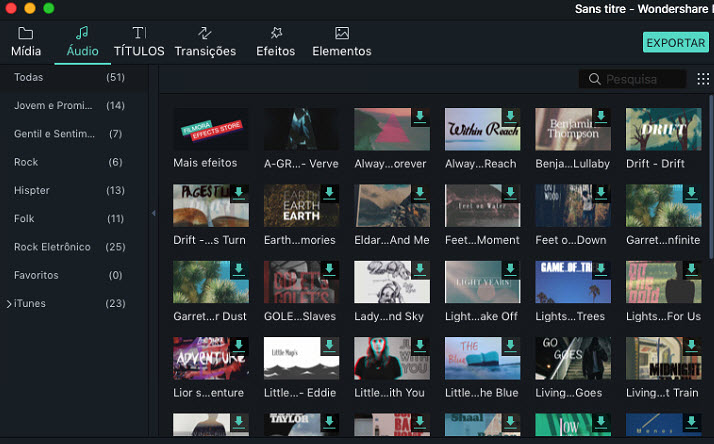Download the GOLE...Slaves track
The height and width of the screenshot is (444, 714).
click(329, 269)
